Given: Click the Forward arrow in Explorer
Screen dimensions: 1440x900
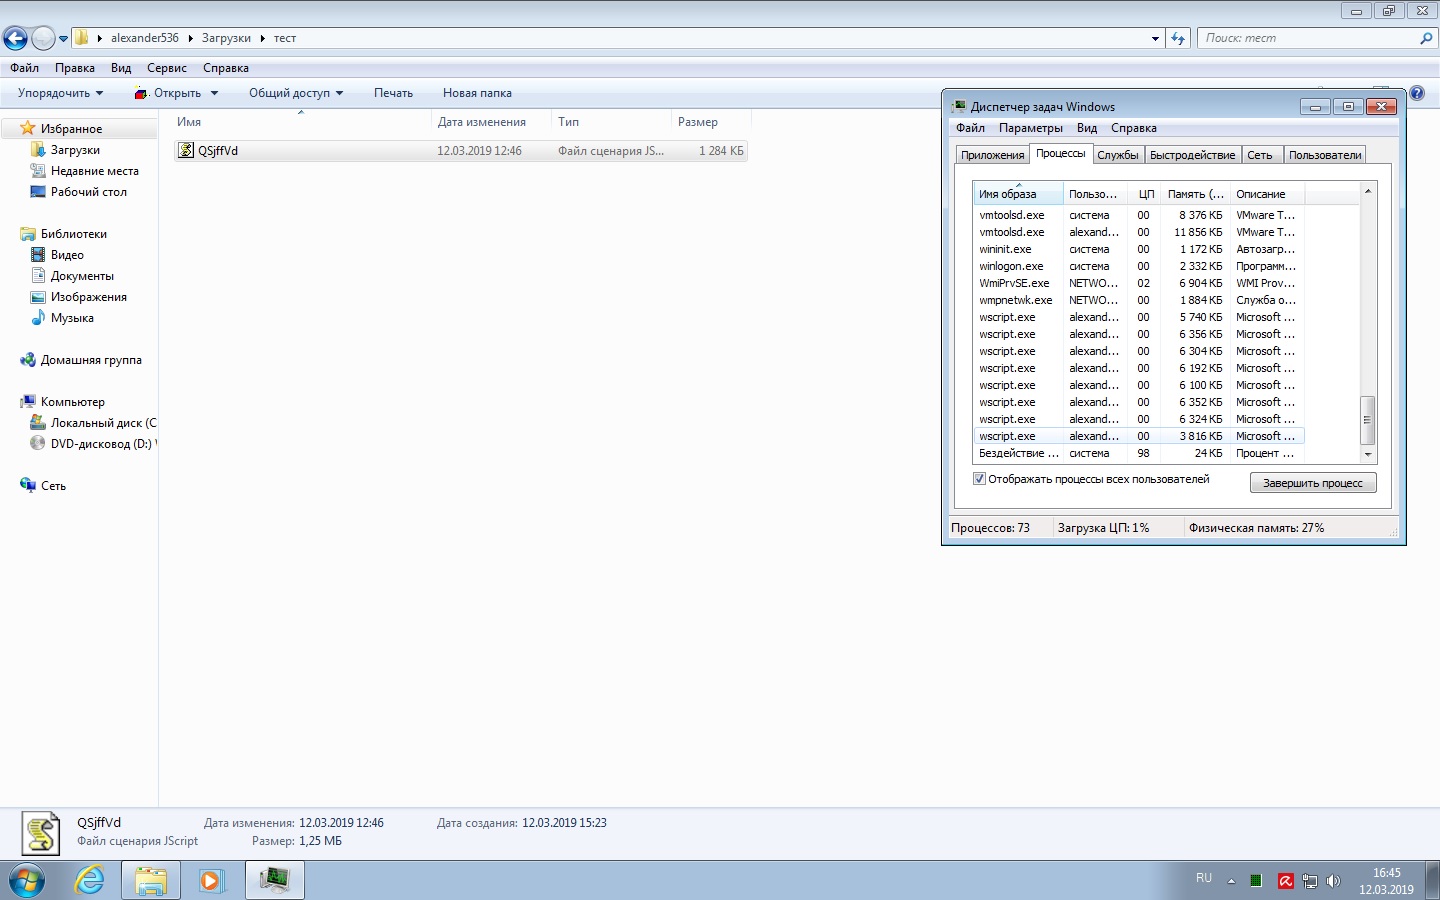Looking at the screenshot, I should pos(43,38).
